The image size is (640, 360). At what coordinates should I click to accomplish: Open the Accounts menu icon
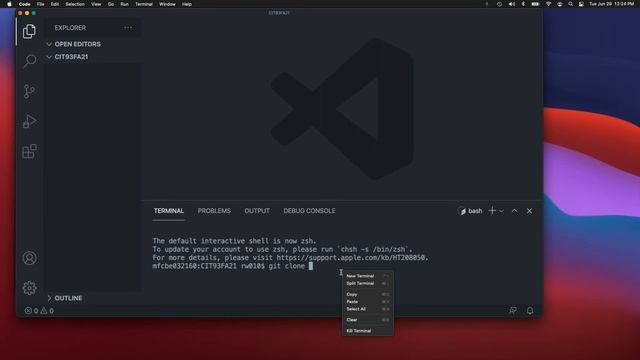29,258
